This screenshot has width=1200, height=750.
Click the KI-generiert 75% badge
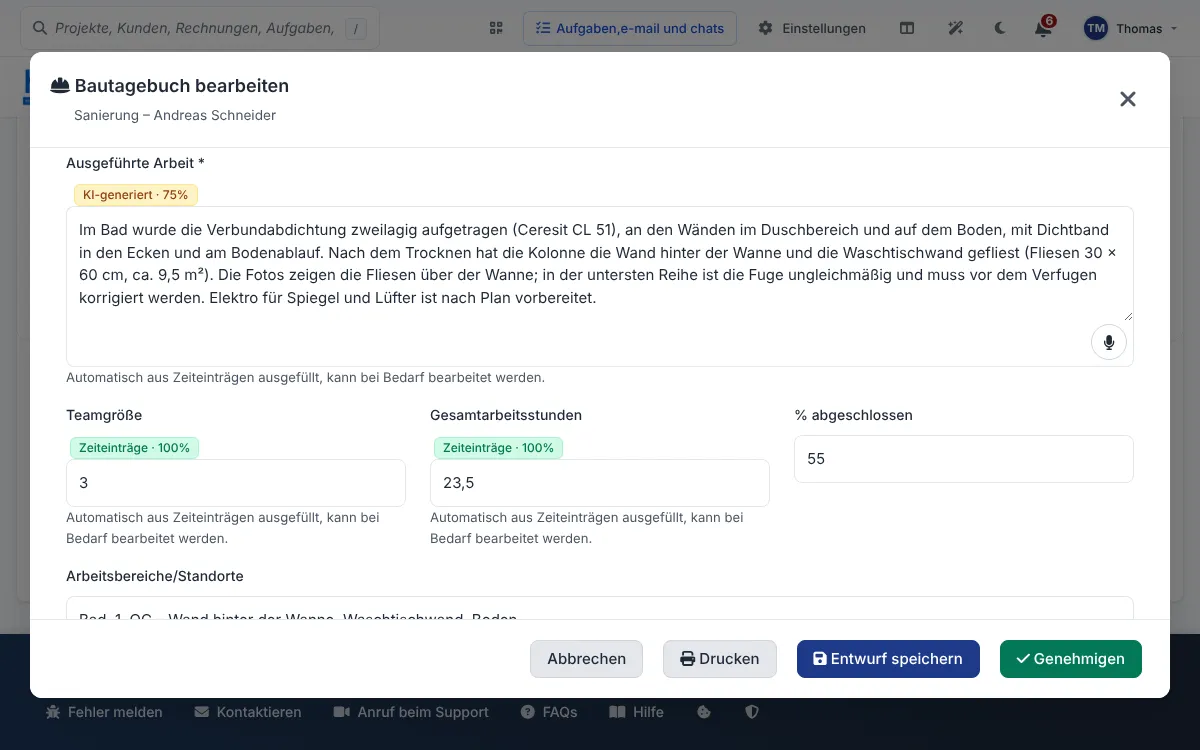(136, 195)
